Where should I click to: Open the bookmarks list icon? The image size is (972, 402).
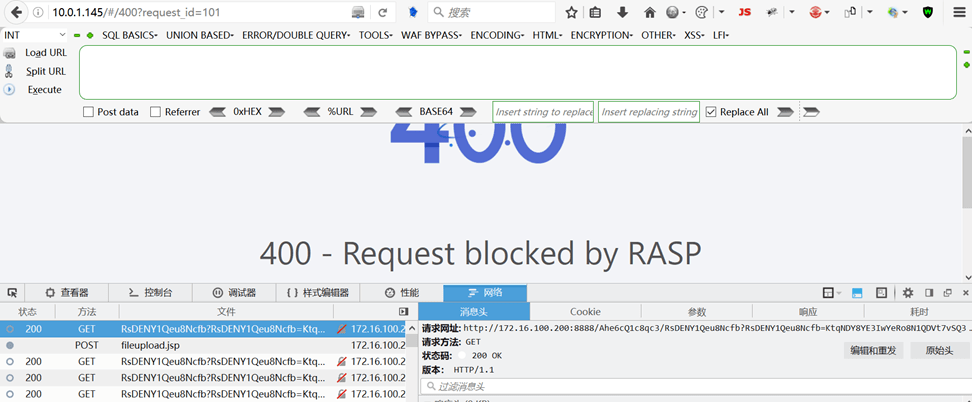[596, 12]
